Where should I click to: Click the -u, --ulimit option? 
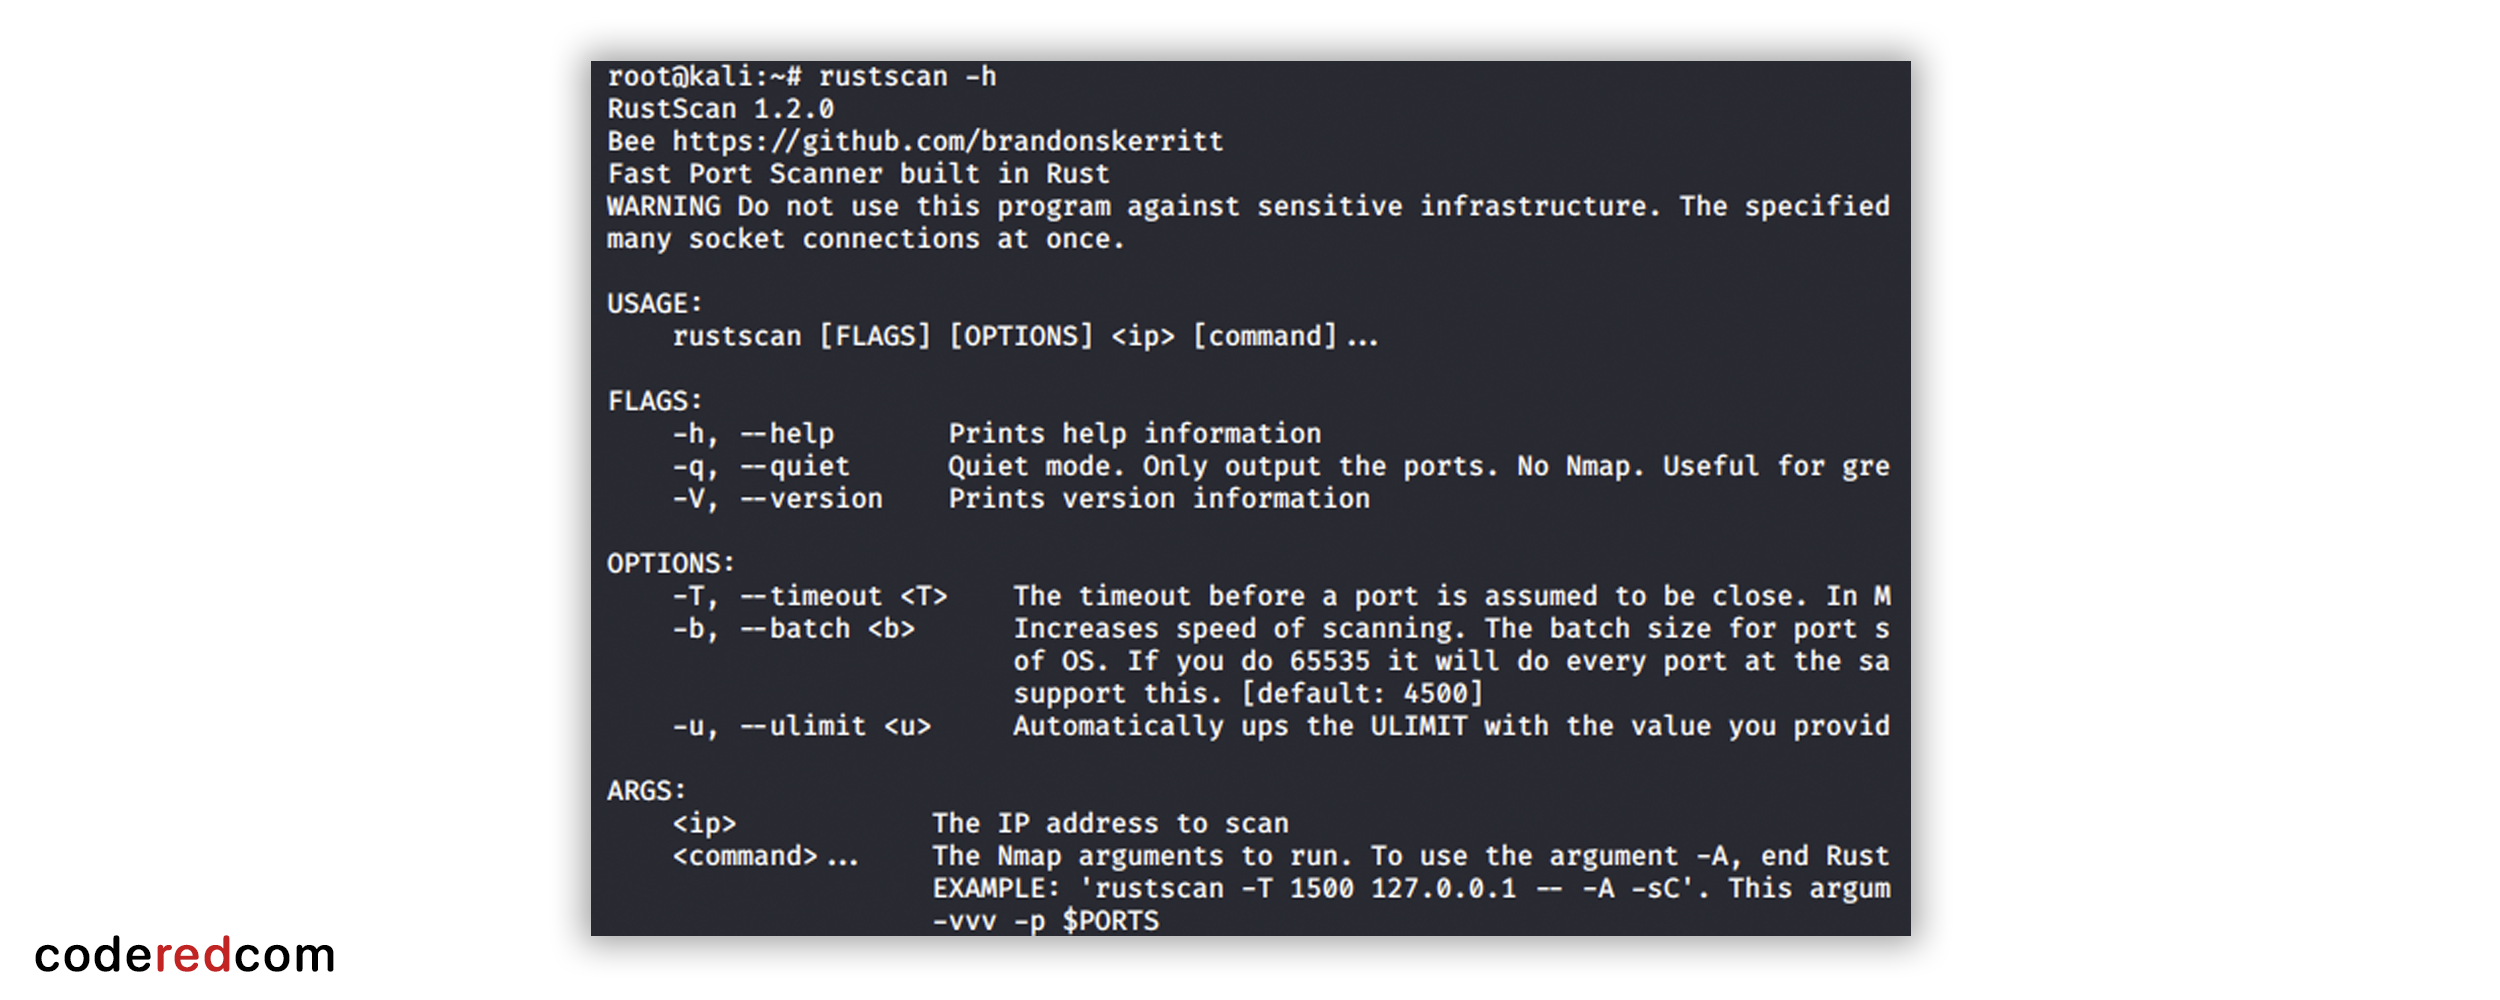click(x=801, y=727)
